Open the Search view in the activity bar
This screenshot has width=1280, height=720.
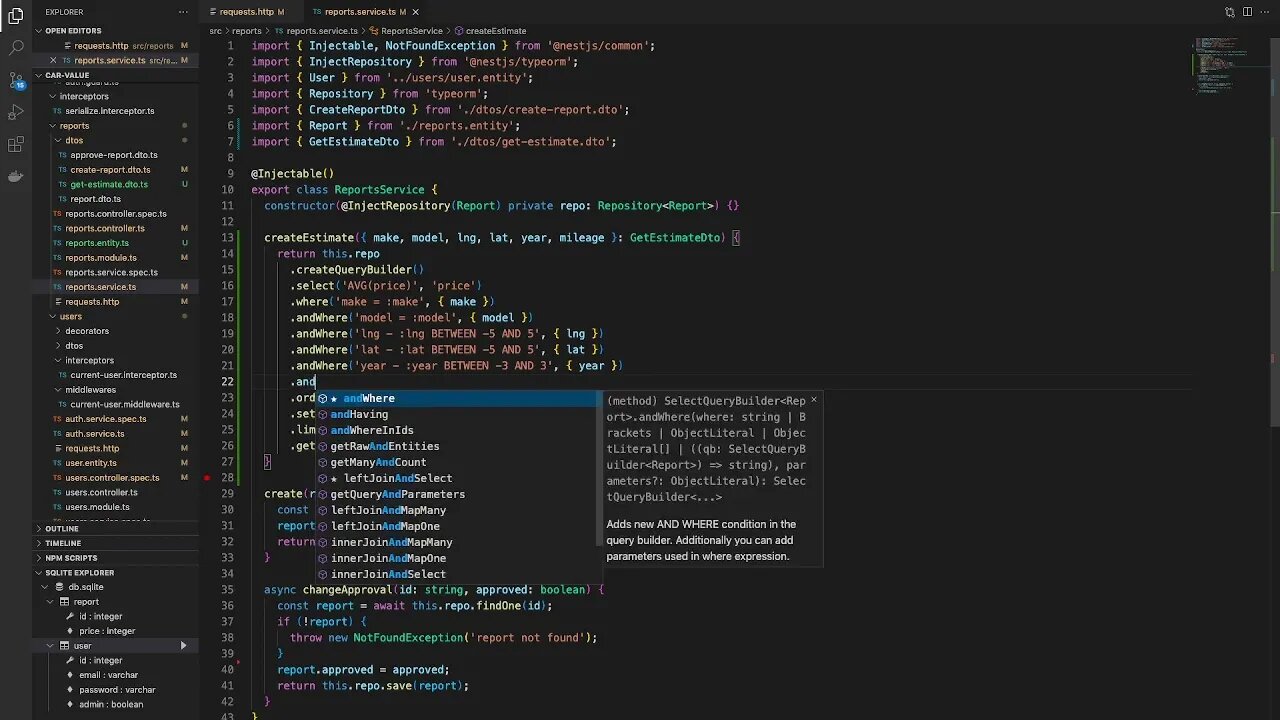click(x=16, y=47)
